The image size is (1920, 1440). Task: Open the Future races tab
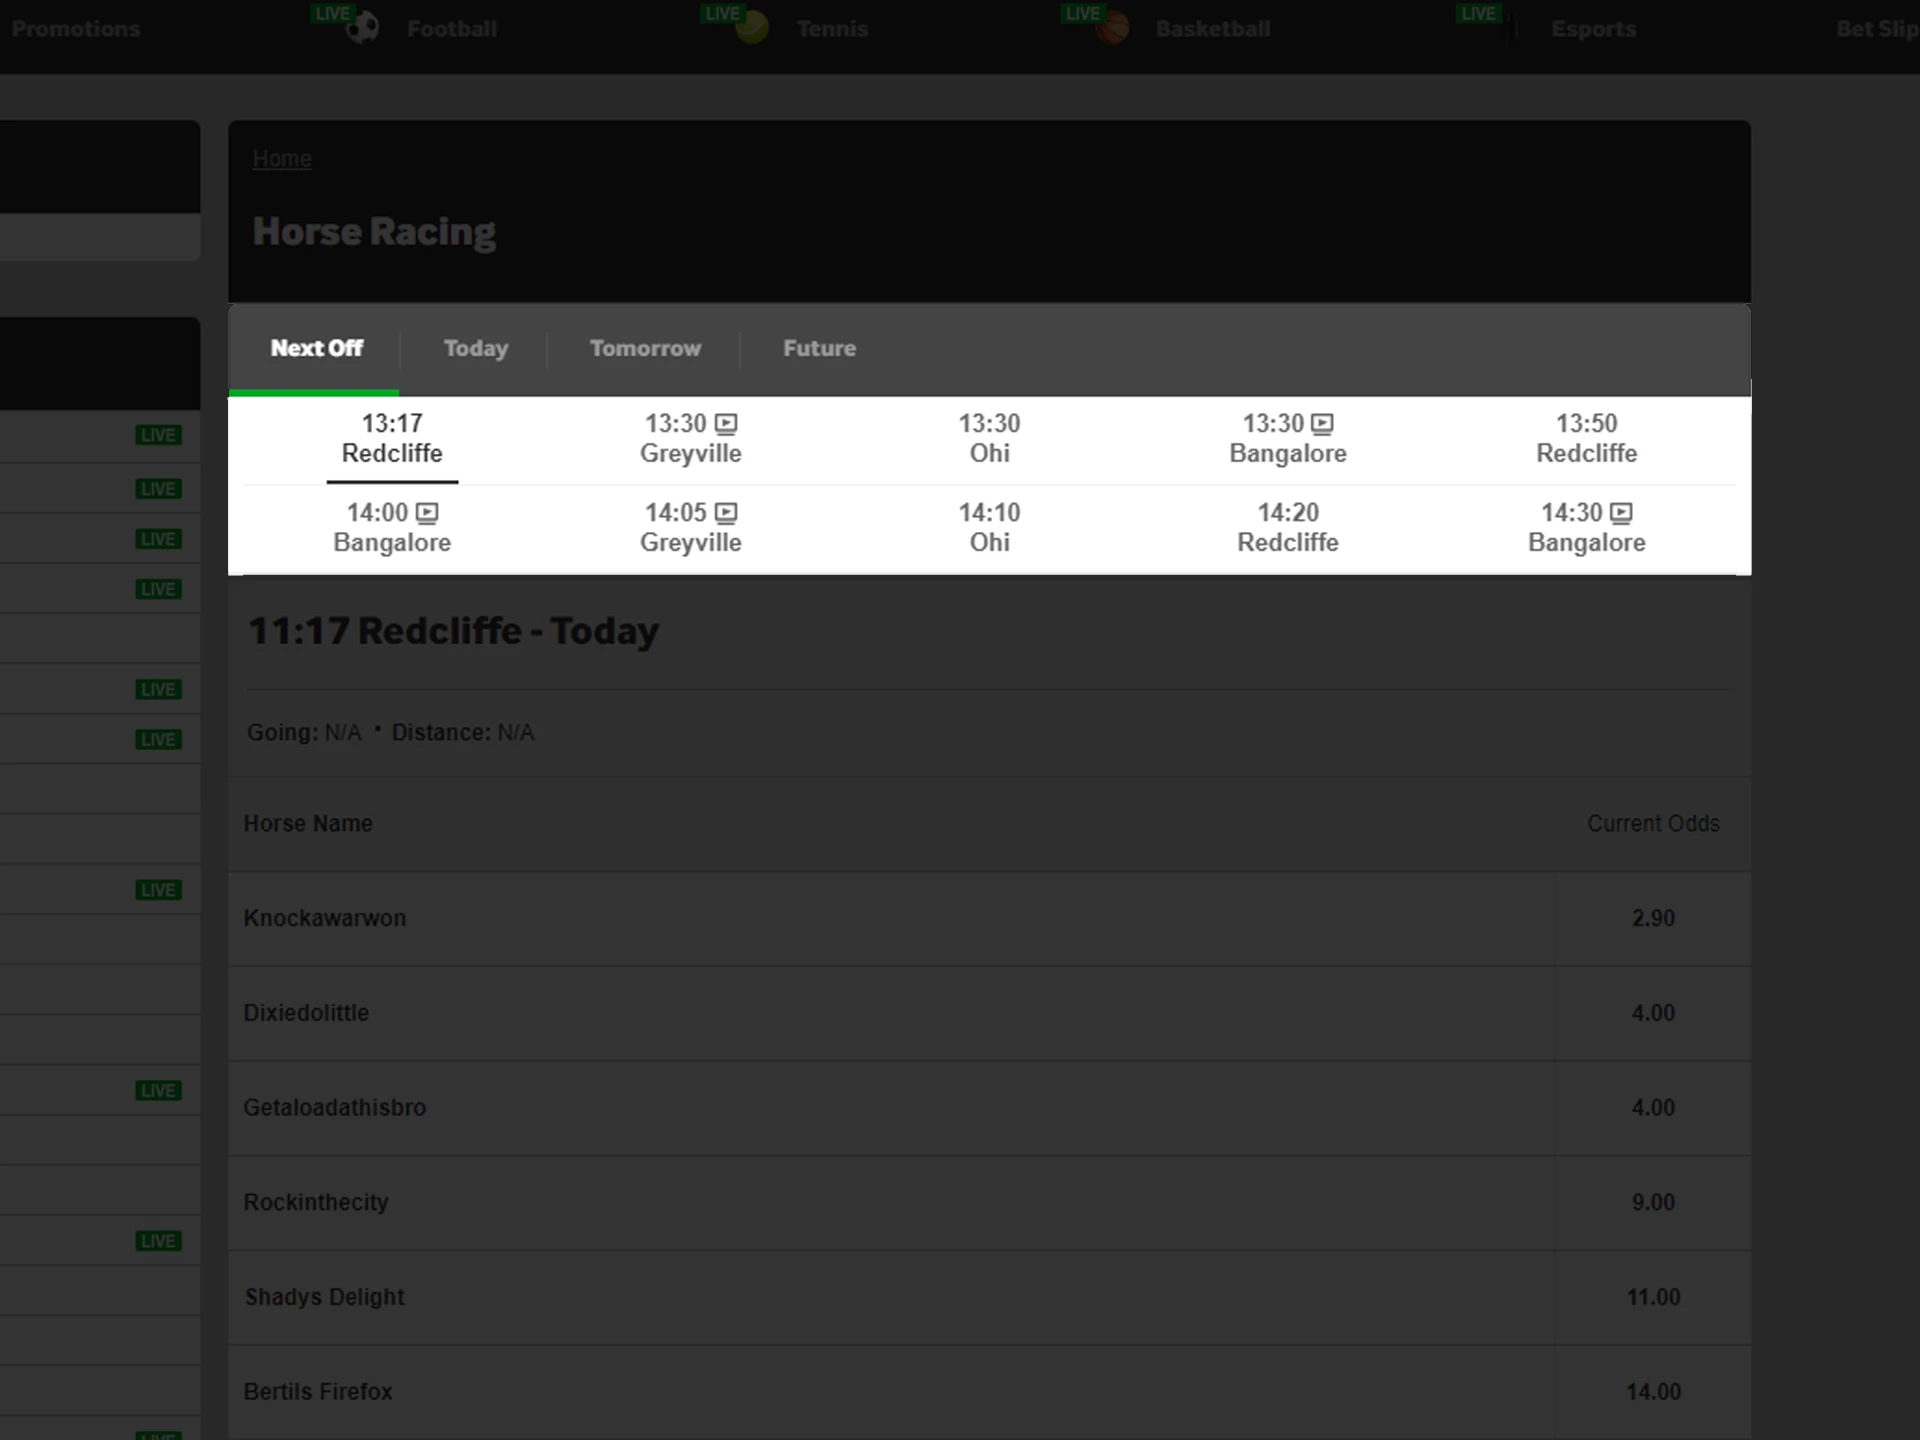point(818,348)
